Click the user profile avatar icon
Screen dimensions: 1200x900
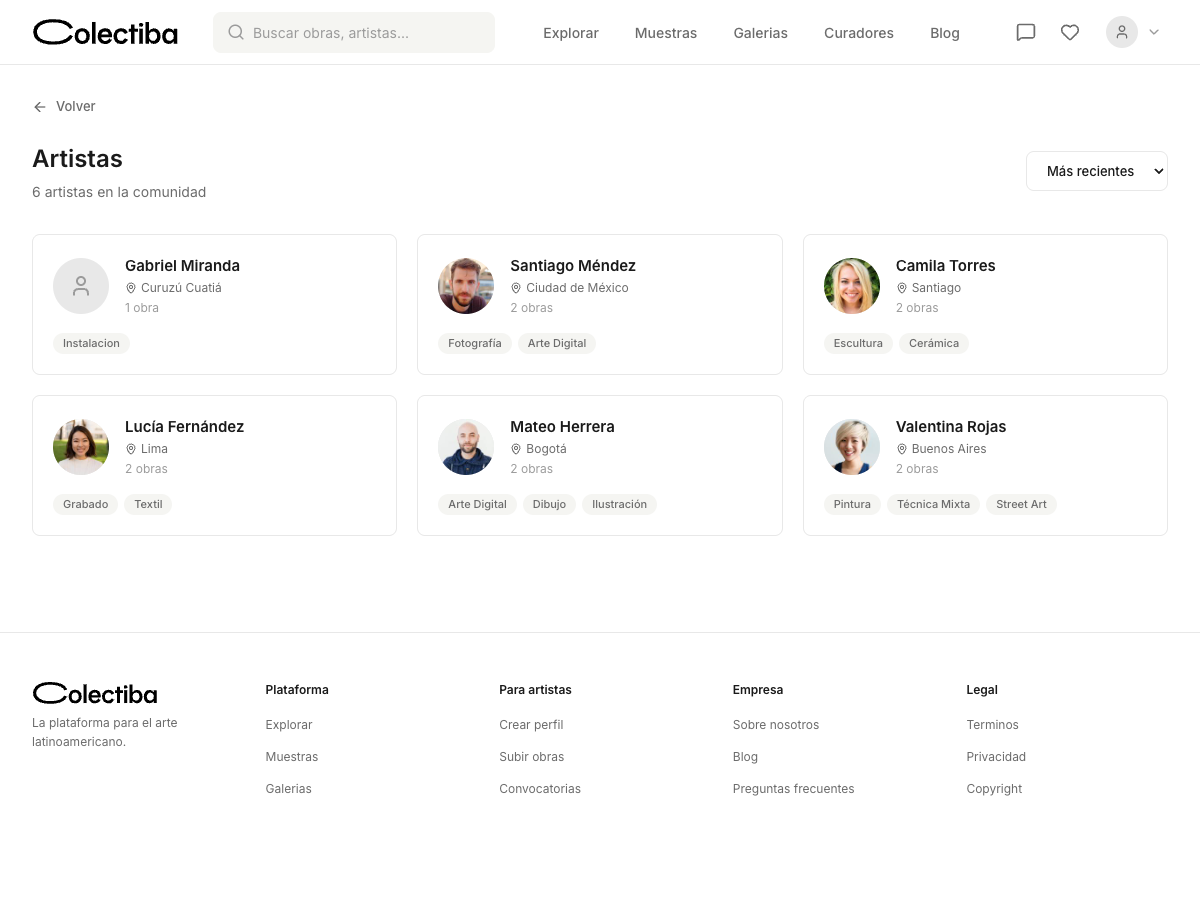[1122, 32]
